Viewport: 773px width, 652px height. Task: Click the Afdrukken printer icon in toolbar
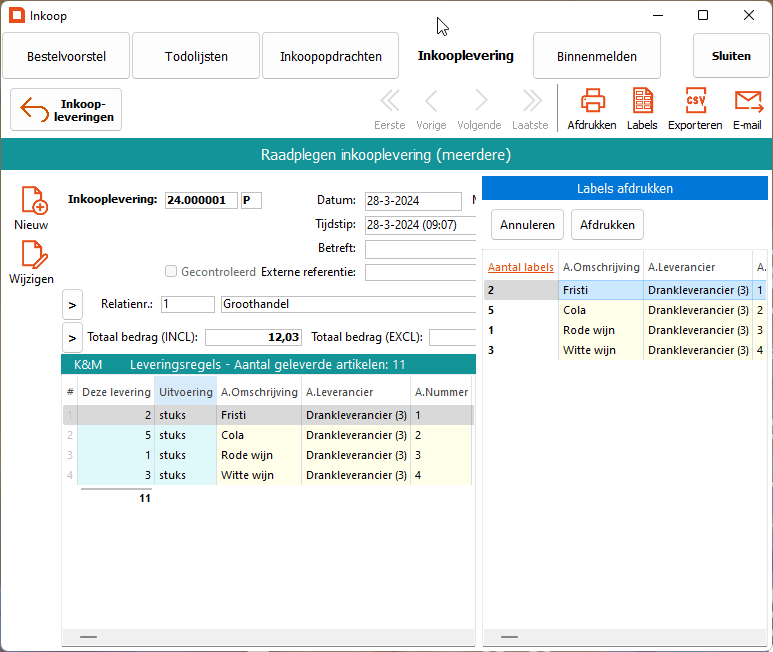click(x=592, y=101)
